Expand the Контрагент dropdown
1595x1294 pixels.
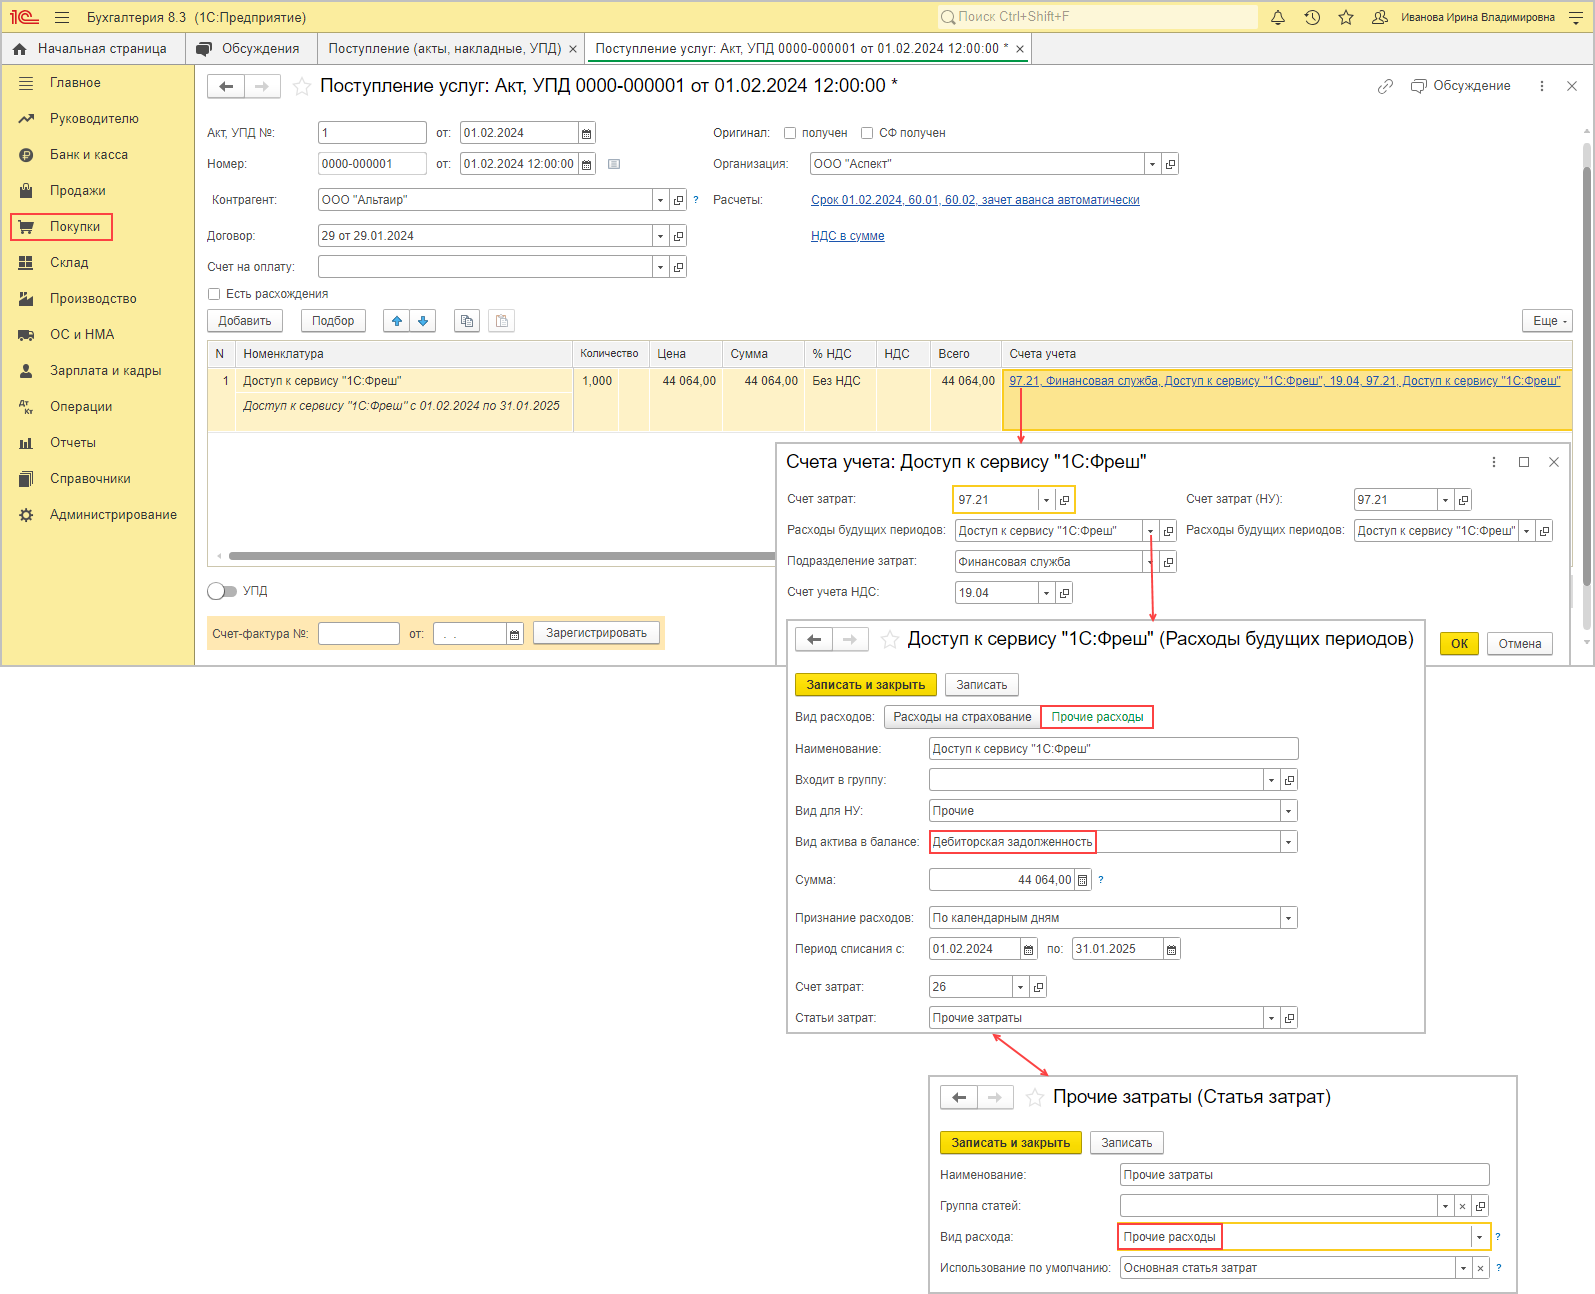pos(660,200)
